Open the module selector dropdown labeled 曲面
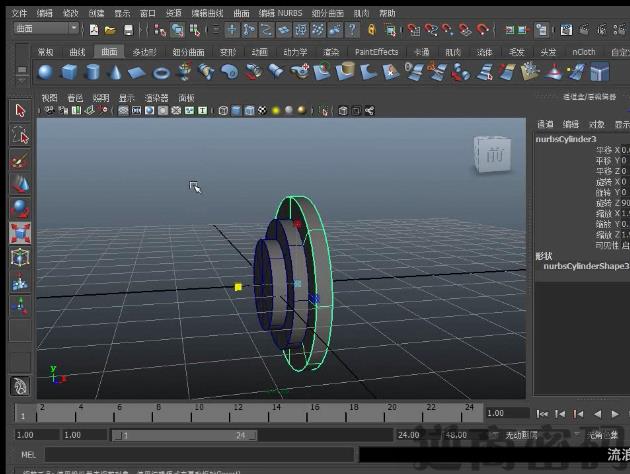 pos(45,29)
